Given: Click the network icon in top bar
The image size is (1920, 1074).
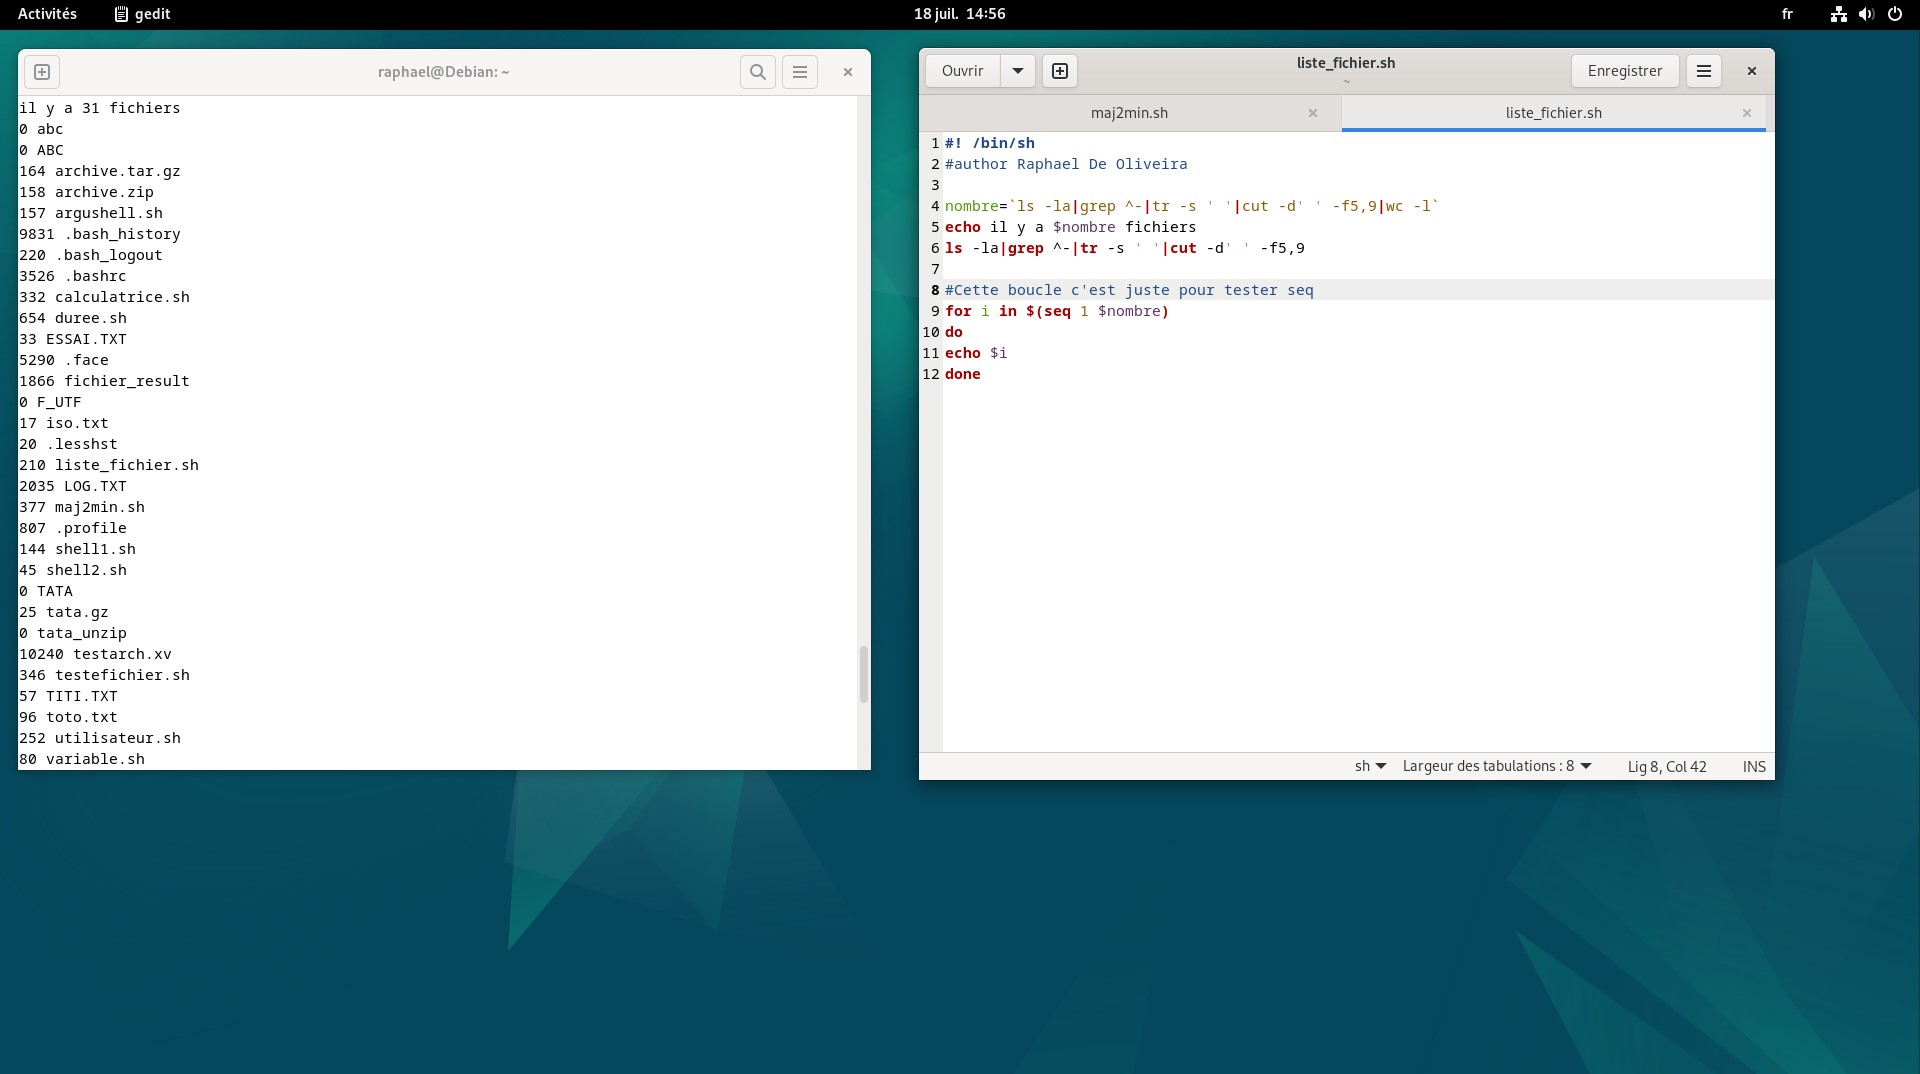Looking at the screenshot, I should coord(1838,14).
